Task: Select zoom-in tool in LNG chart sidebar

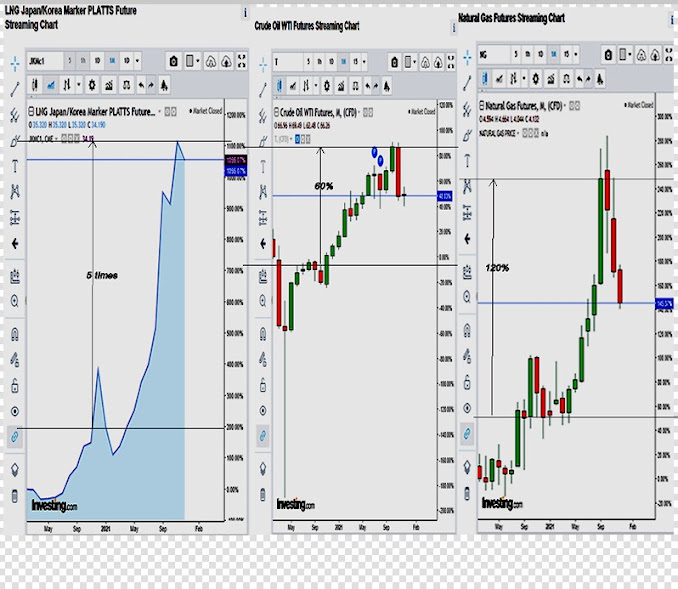Action: tap(15, 301)
